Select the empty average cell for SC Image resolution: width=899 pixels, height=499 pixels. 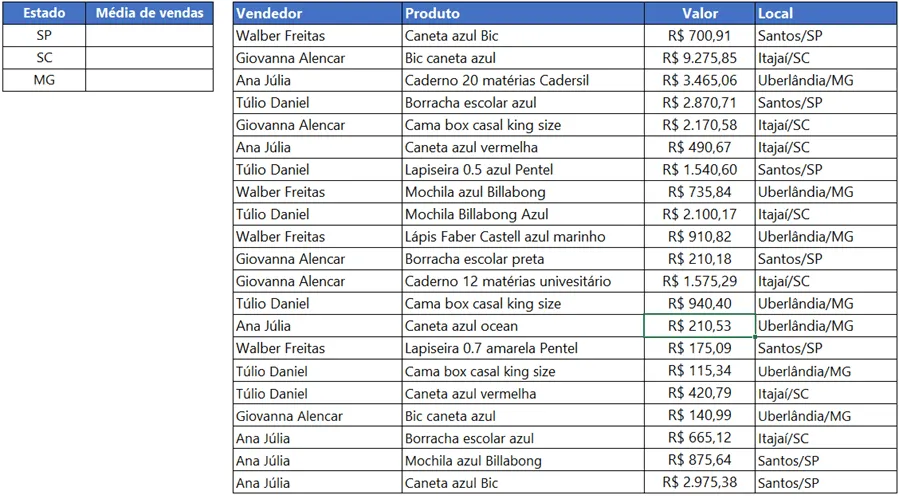pos(149,58)
